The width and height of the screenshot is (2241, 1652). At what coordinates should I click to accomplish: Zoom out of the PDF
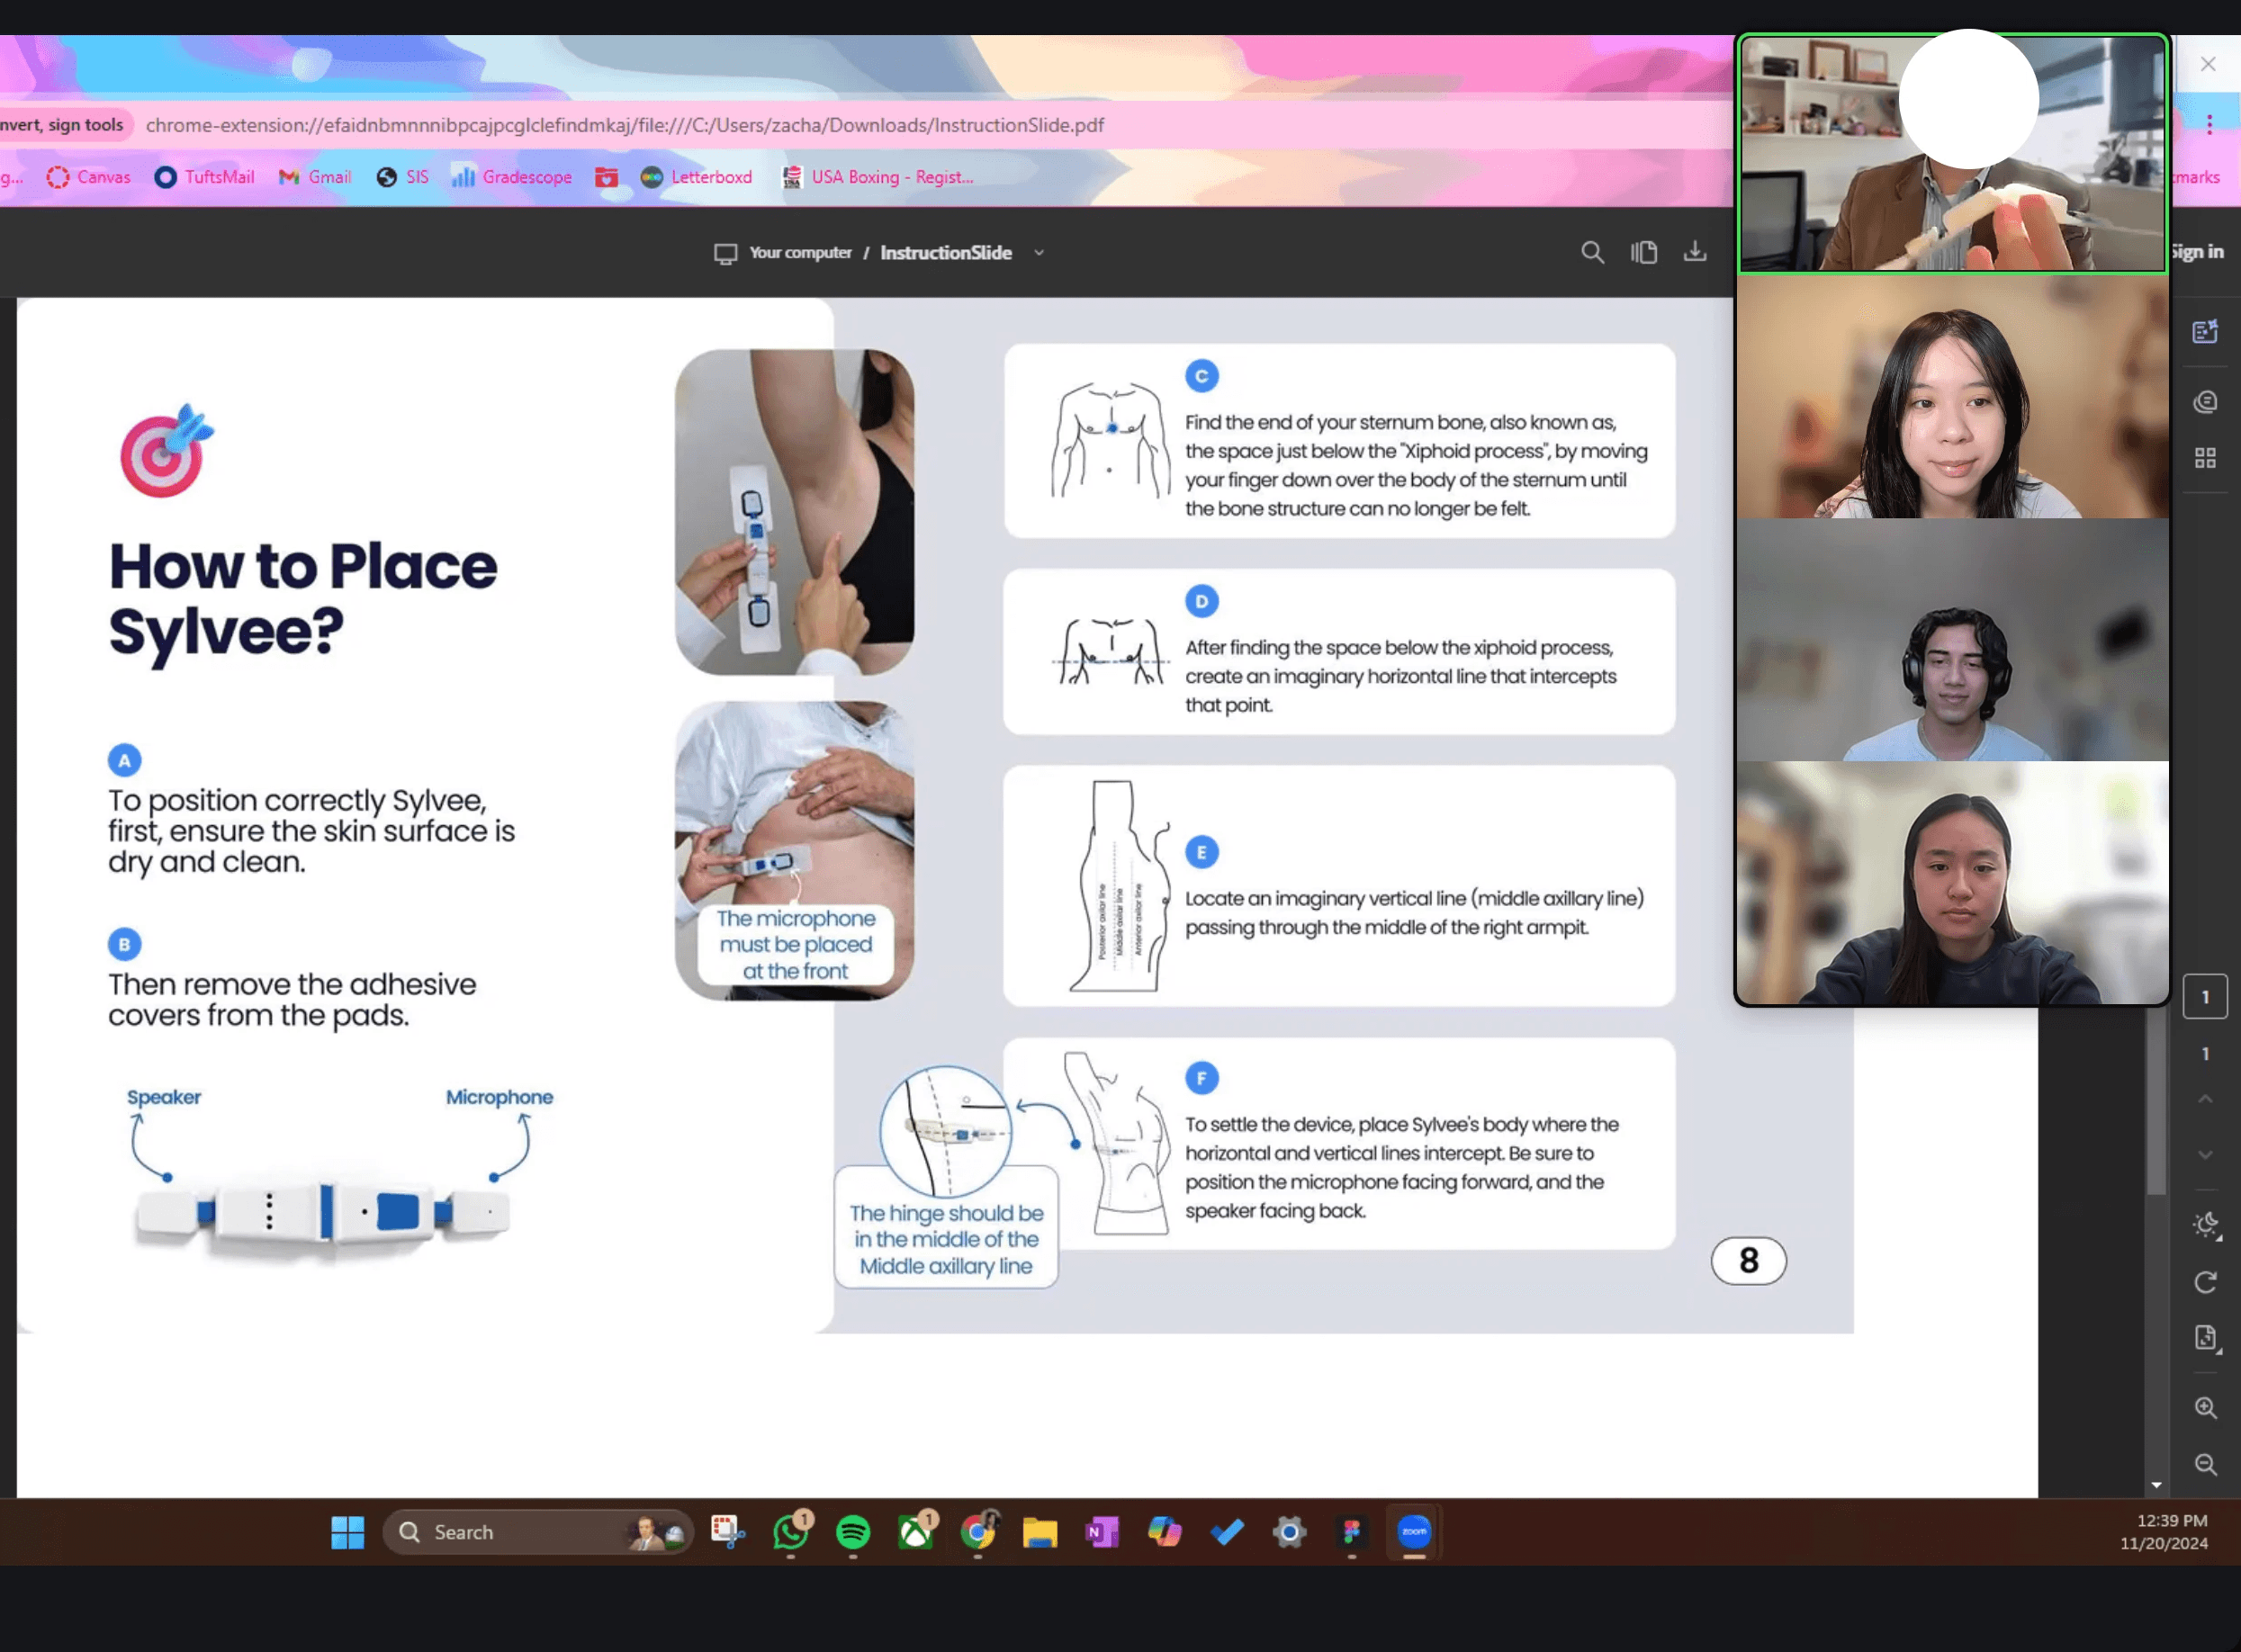(x=2205, y=1465)
